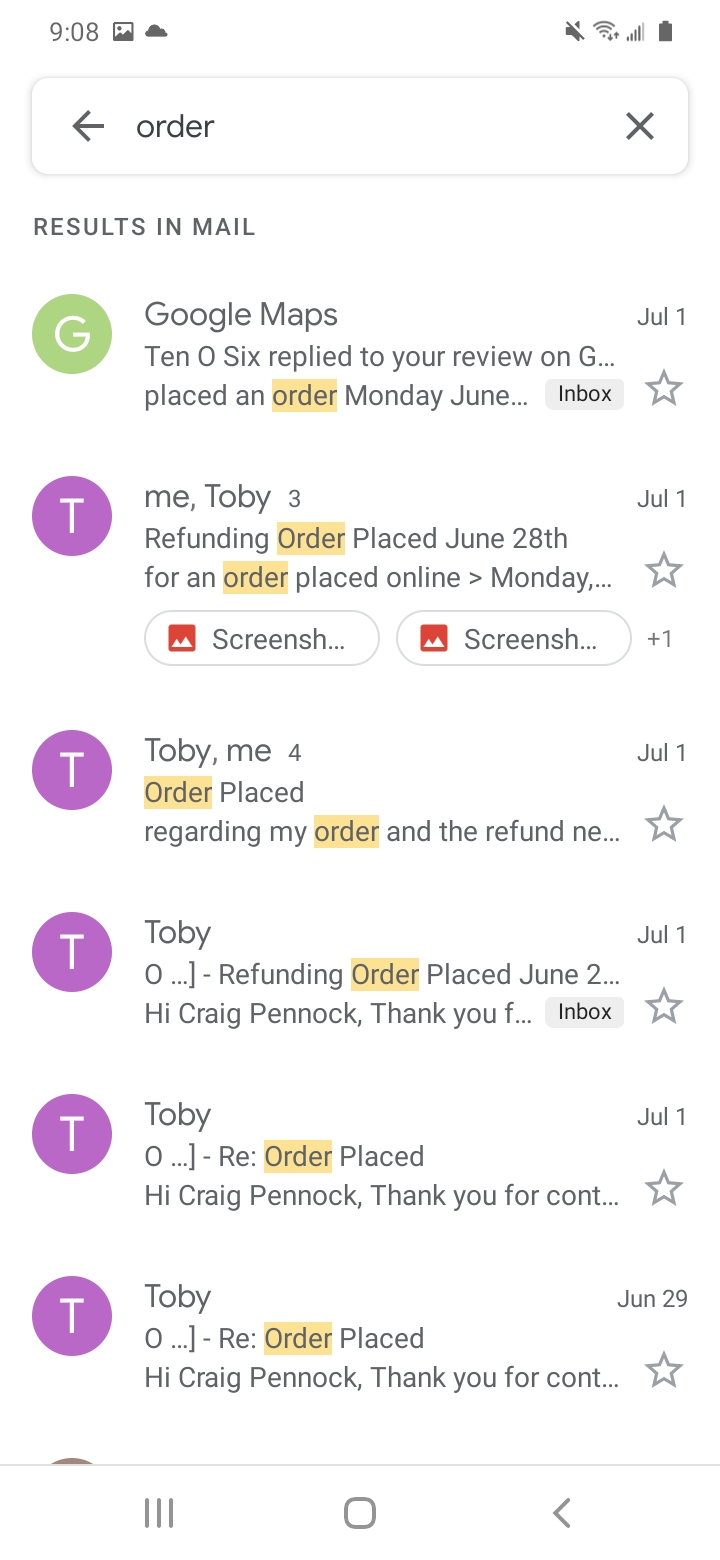Star the Refunding Order Placed June 28th thread
The height and width of the screenshot is (1560, 720).
click(x=663, y=570)
